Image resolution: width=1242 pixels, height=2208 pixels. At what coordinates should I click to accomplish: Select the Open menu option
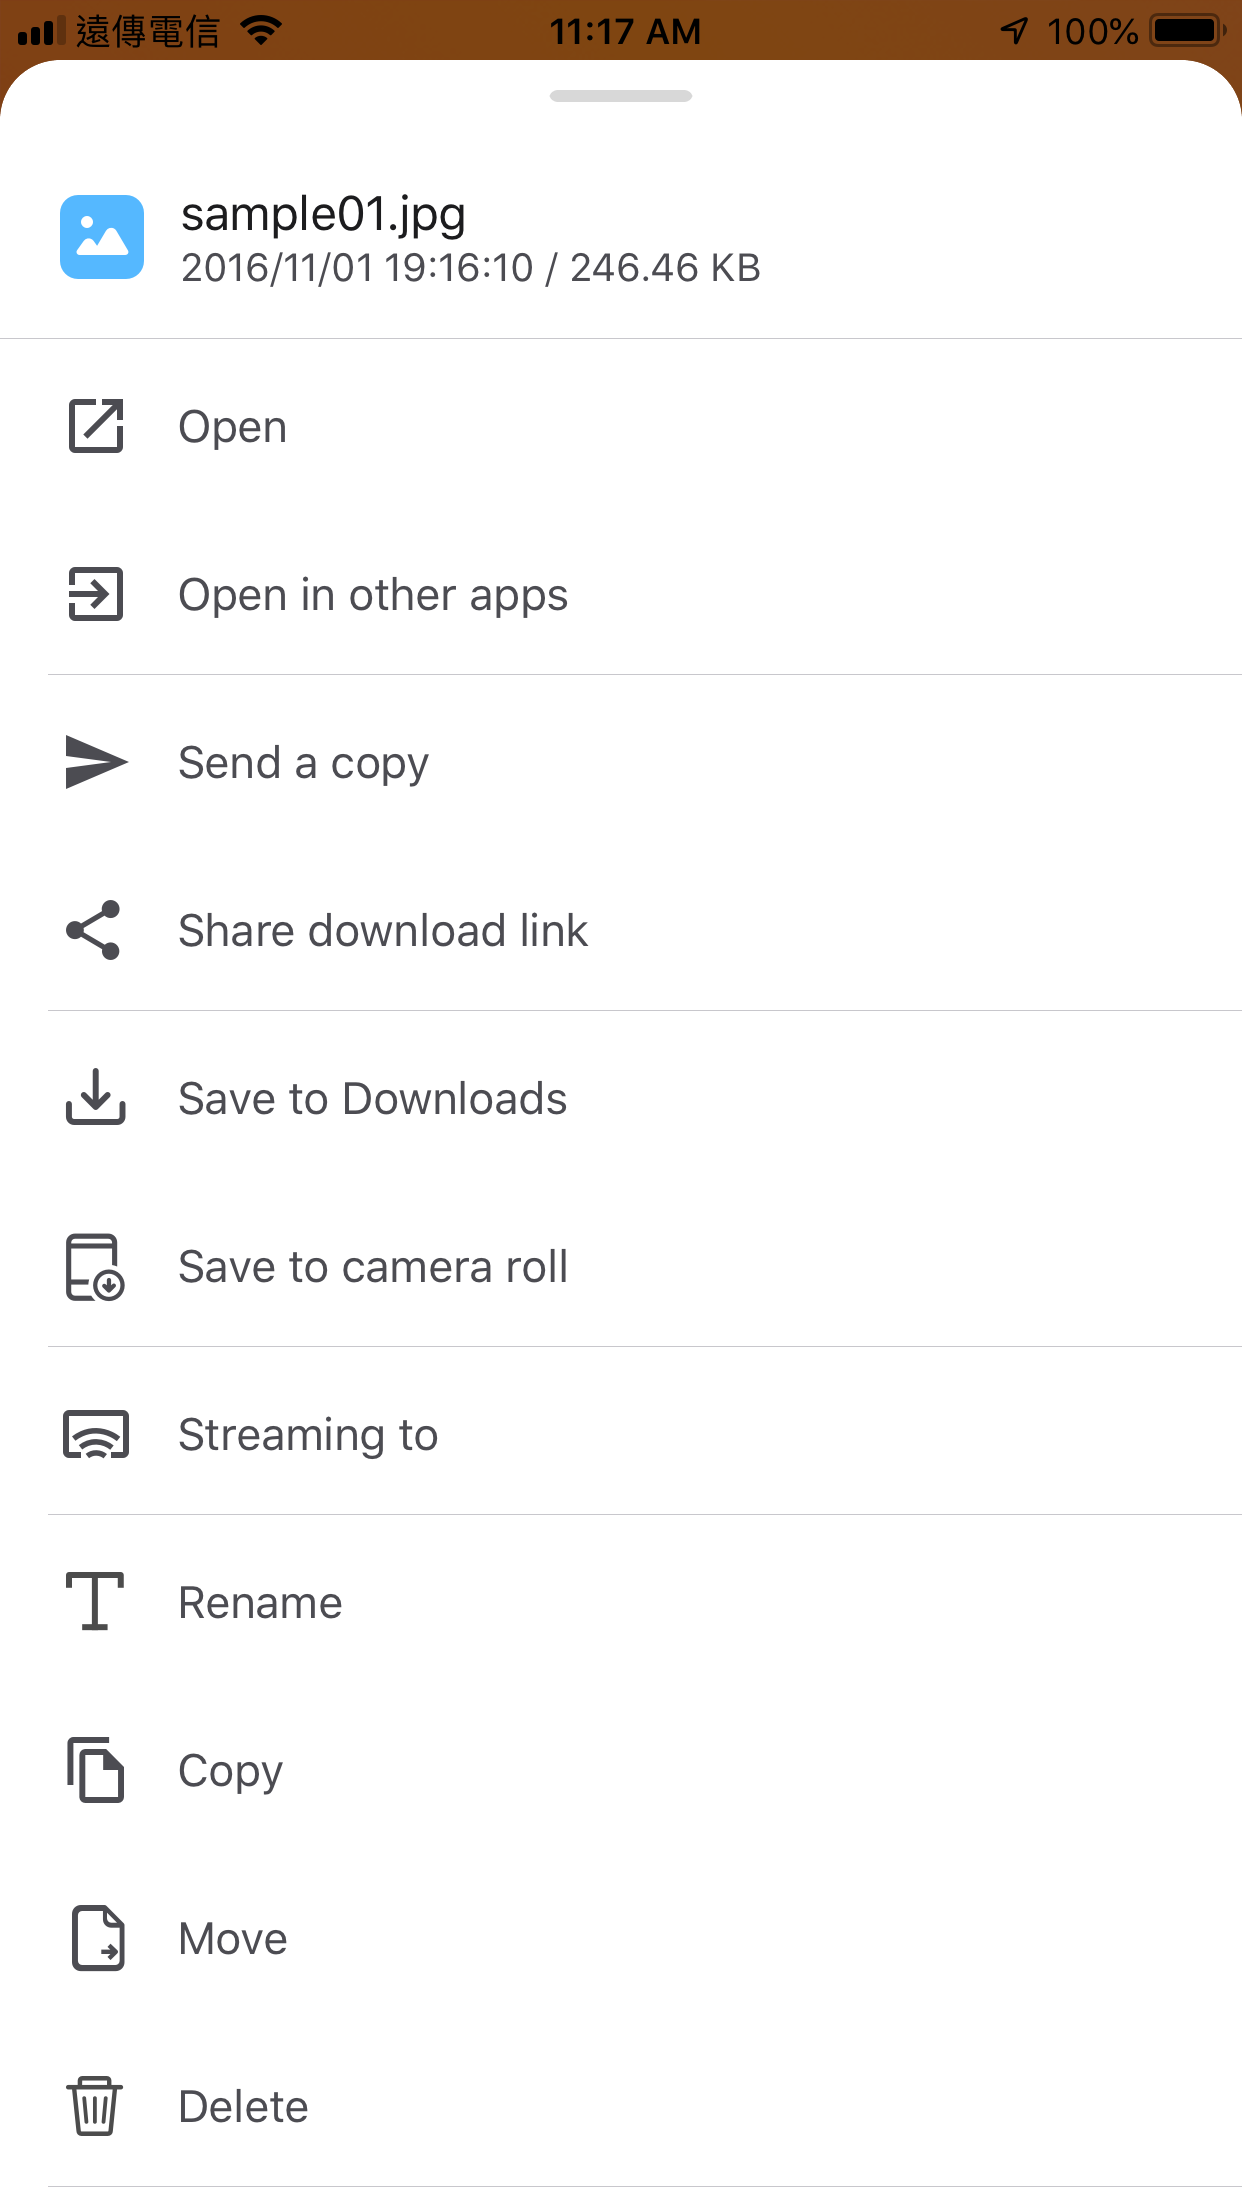pos(233,427)
